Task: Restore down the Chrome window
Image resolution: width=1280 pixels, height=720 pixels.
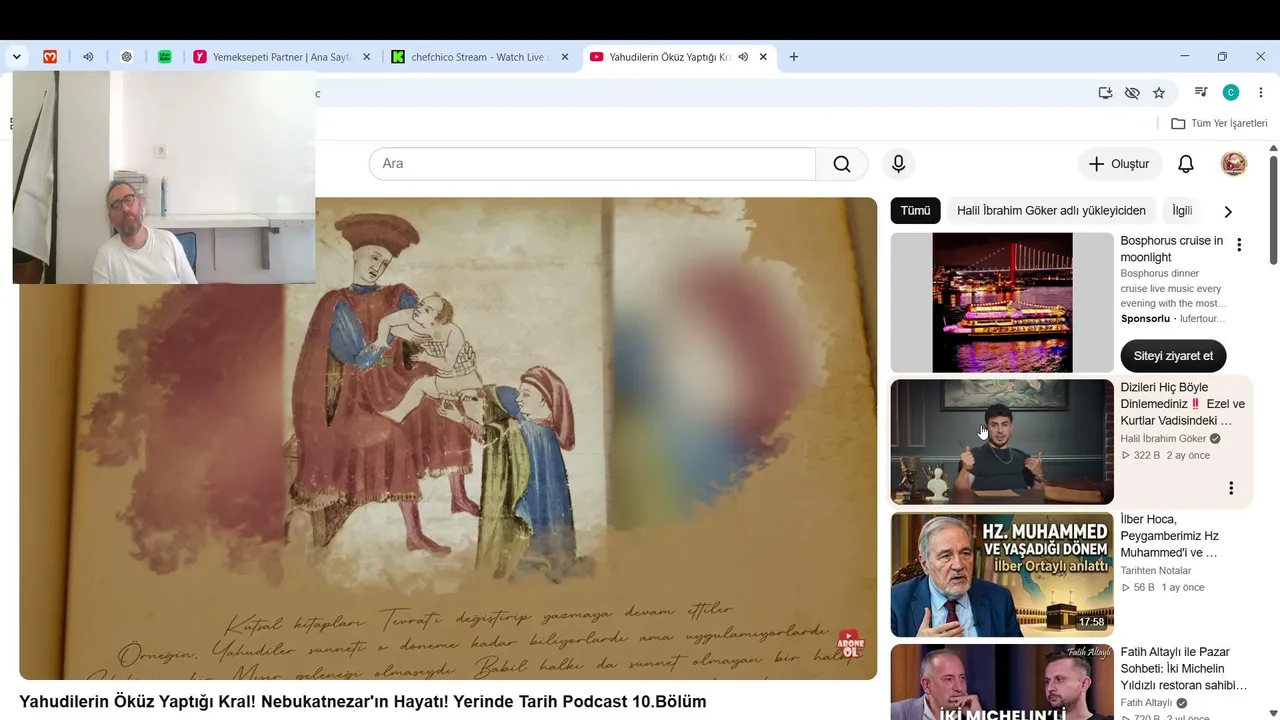Action: [1222, 57]
